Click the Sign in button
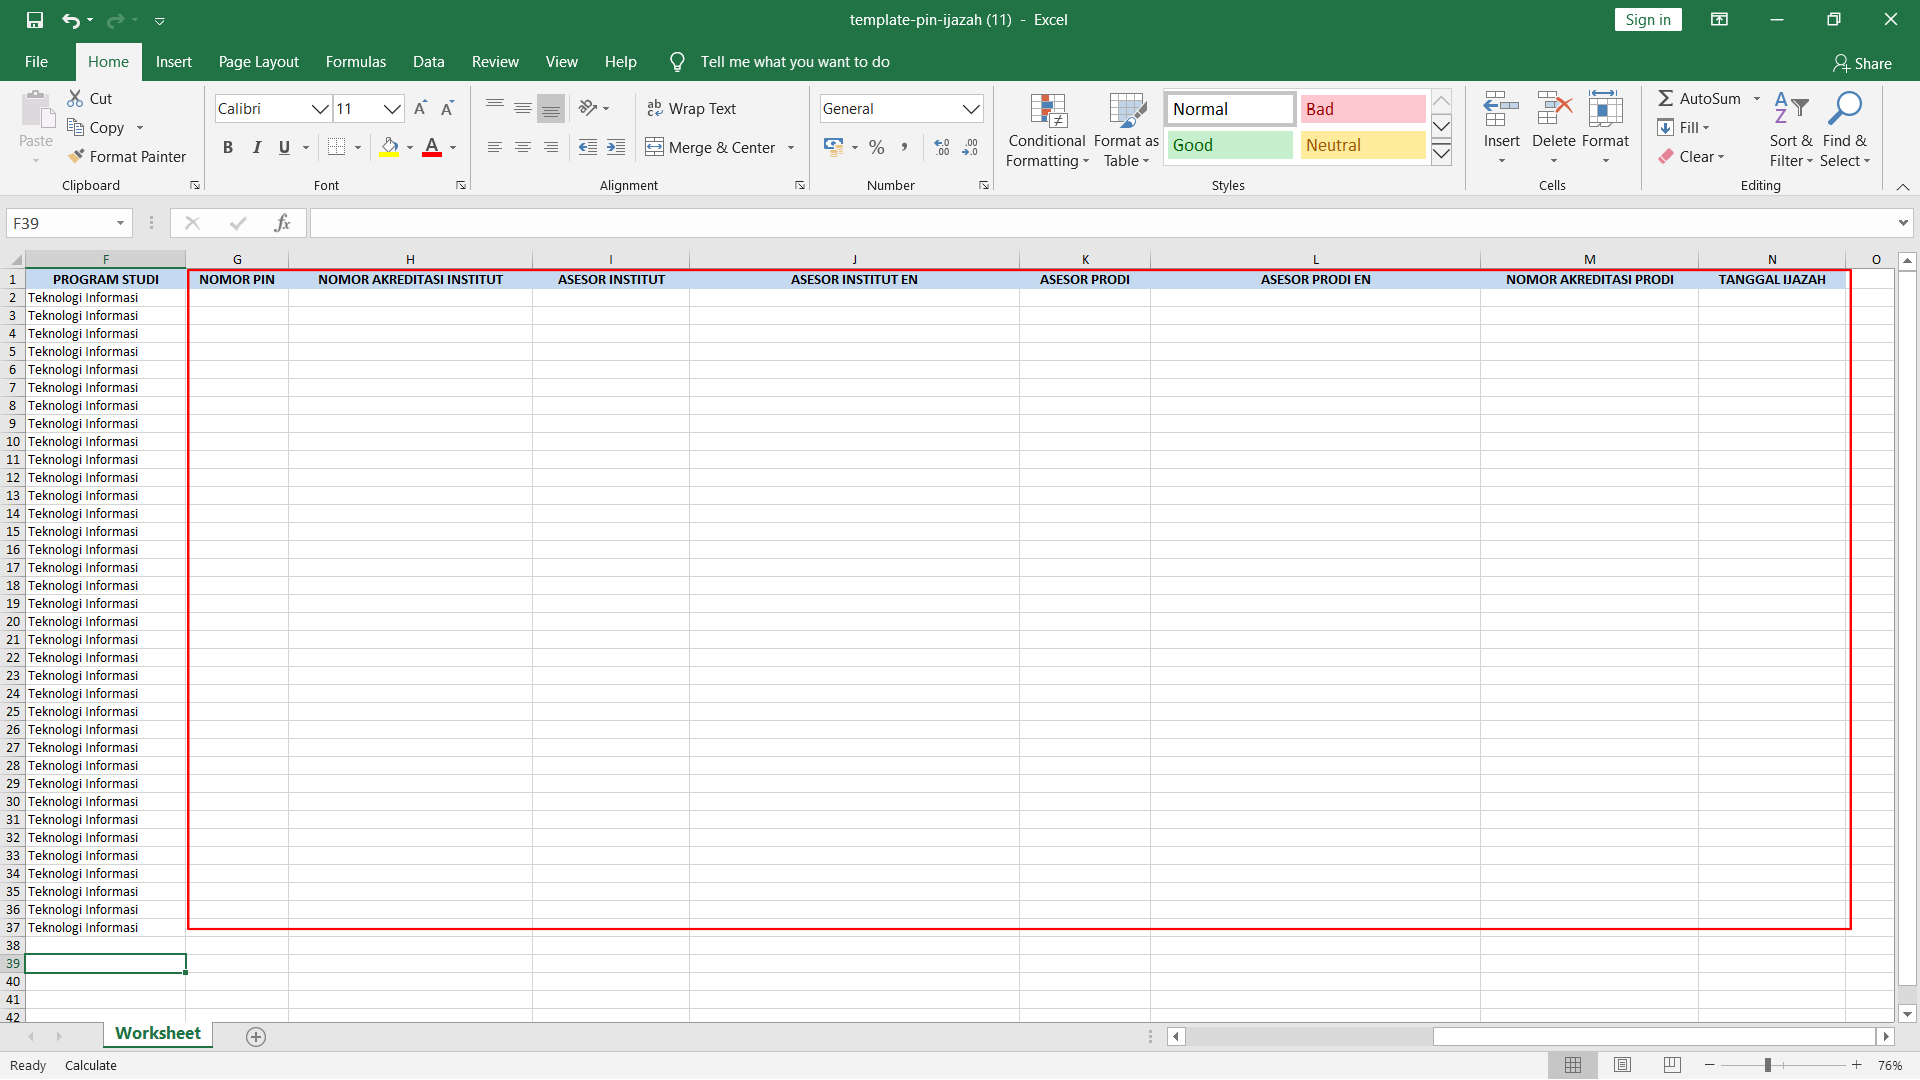The width and height of the screenshot is (1920, 1080). click(x=1647, y=20)
